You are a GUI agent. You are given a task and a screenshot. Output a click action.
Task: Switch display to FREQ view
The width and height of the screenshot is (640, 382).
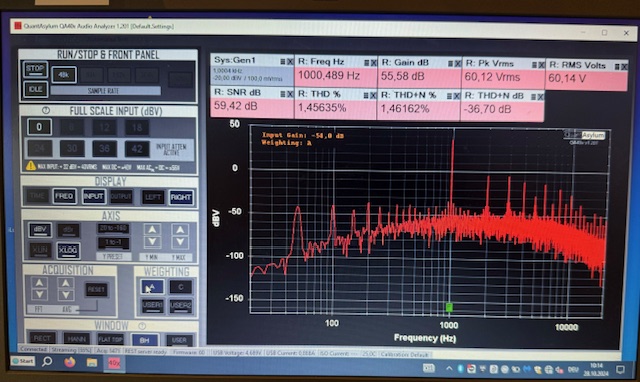(64, 196)
